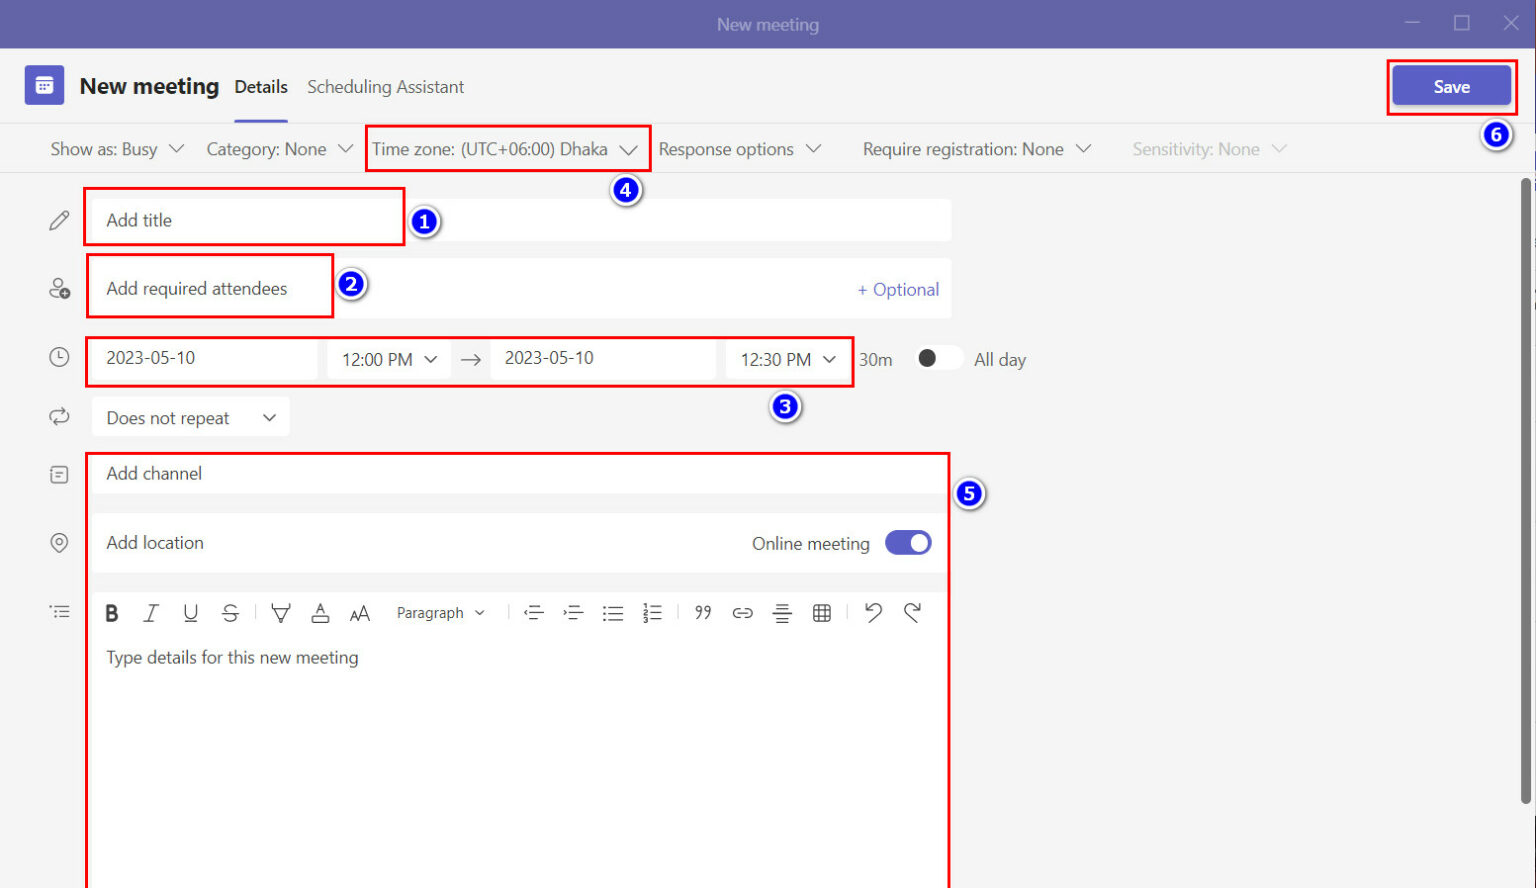
Task: Click the undo icon in the formatting toolbar
Action: [872, 612]
